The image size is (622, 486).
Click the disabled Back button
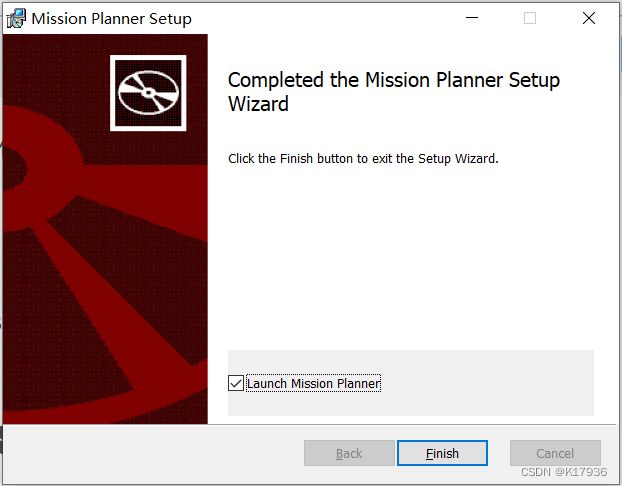pos(349,453)
